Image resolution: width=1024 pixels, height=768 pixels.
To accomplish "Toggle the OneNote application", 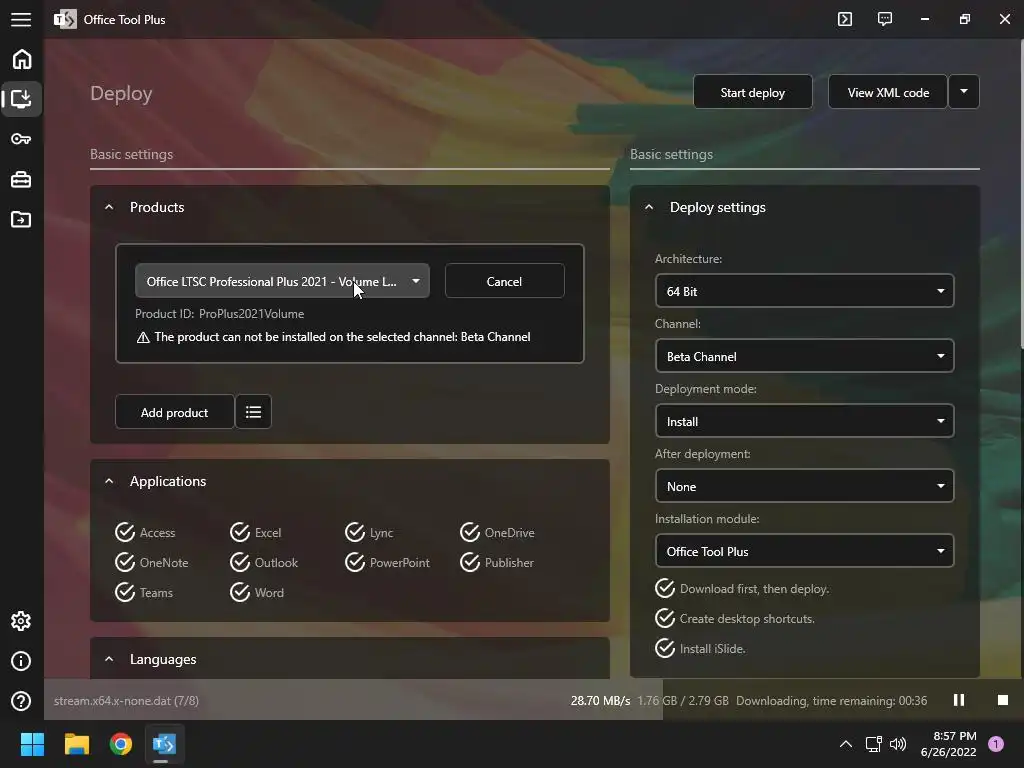I will coord(152,562).
